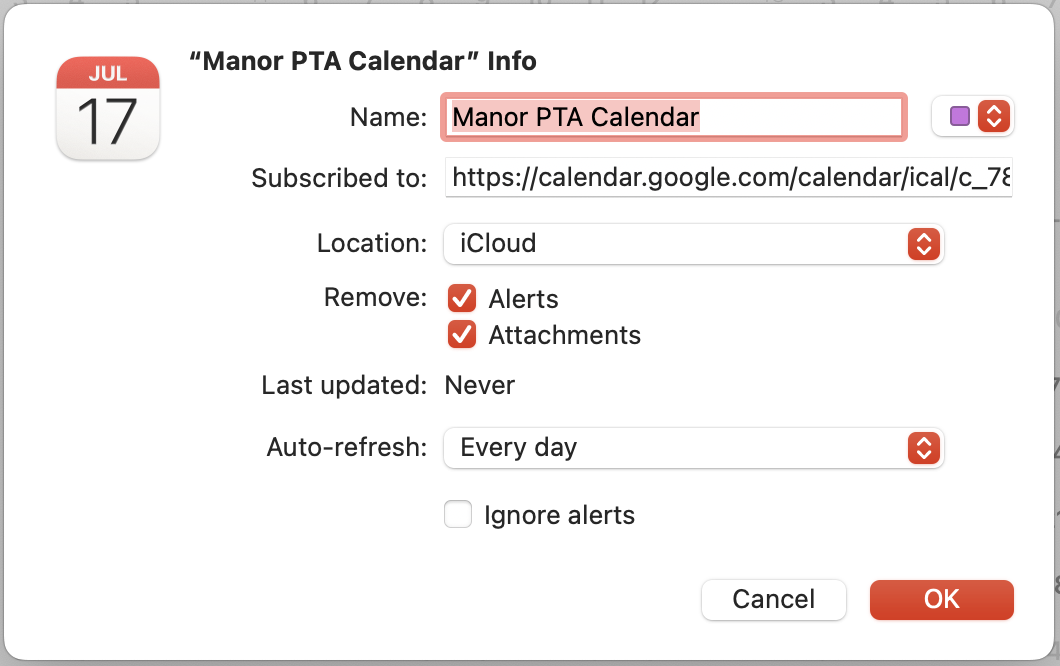Viewport: 1060px width, 666px height.
Task: Click the checkmark icon beside Attachments
Action: [x=461, y=335]
